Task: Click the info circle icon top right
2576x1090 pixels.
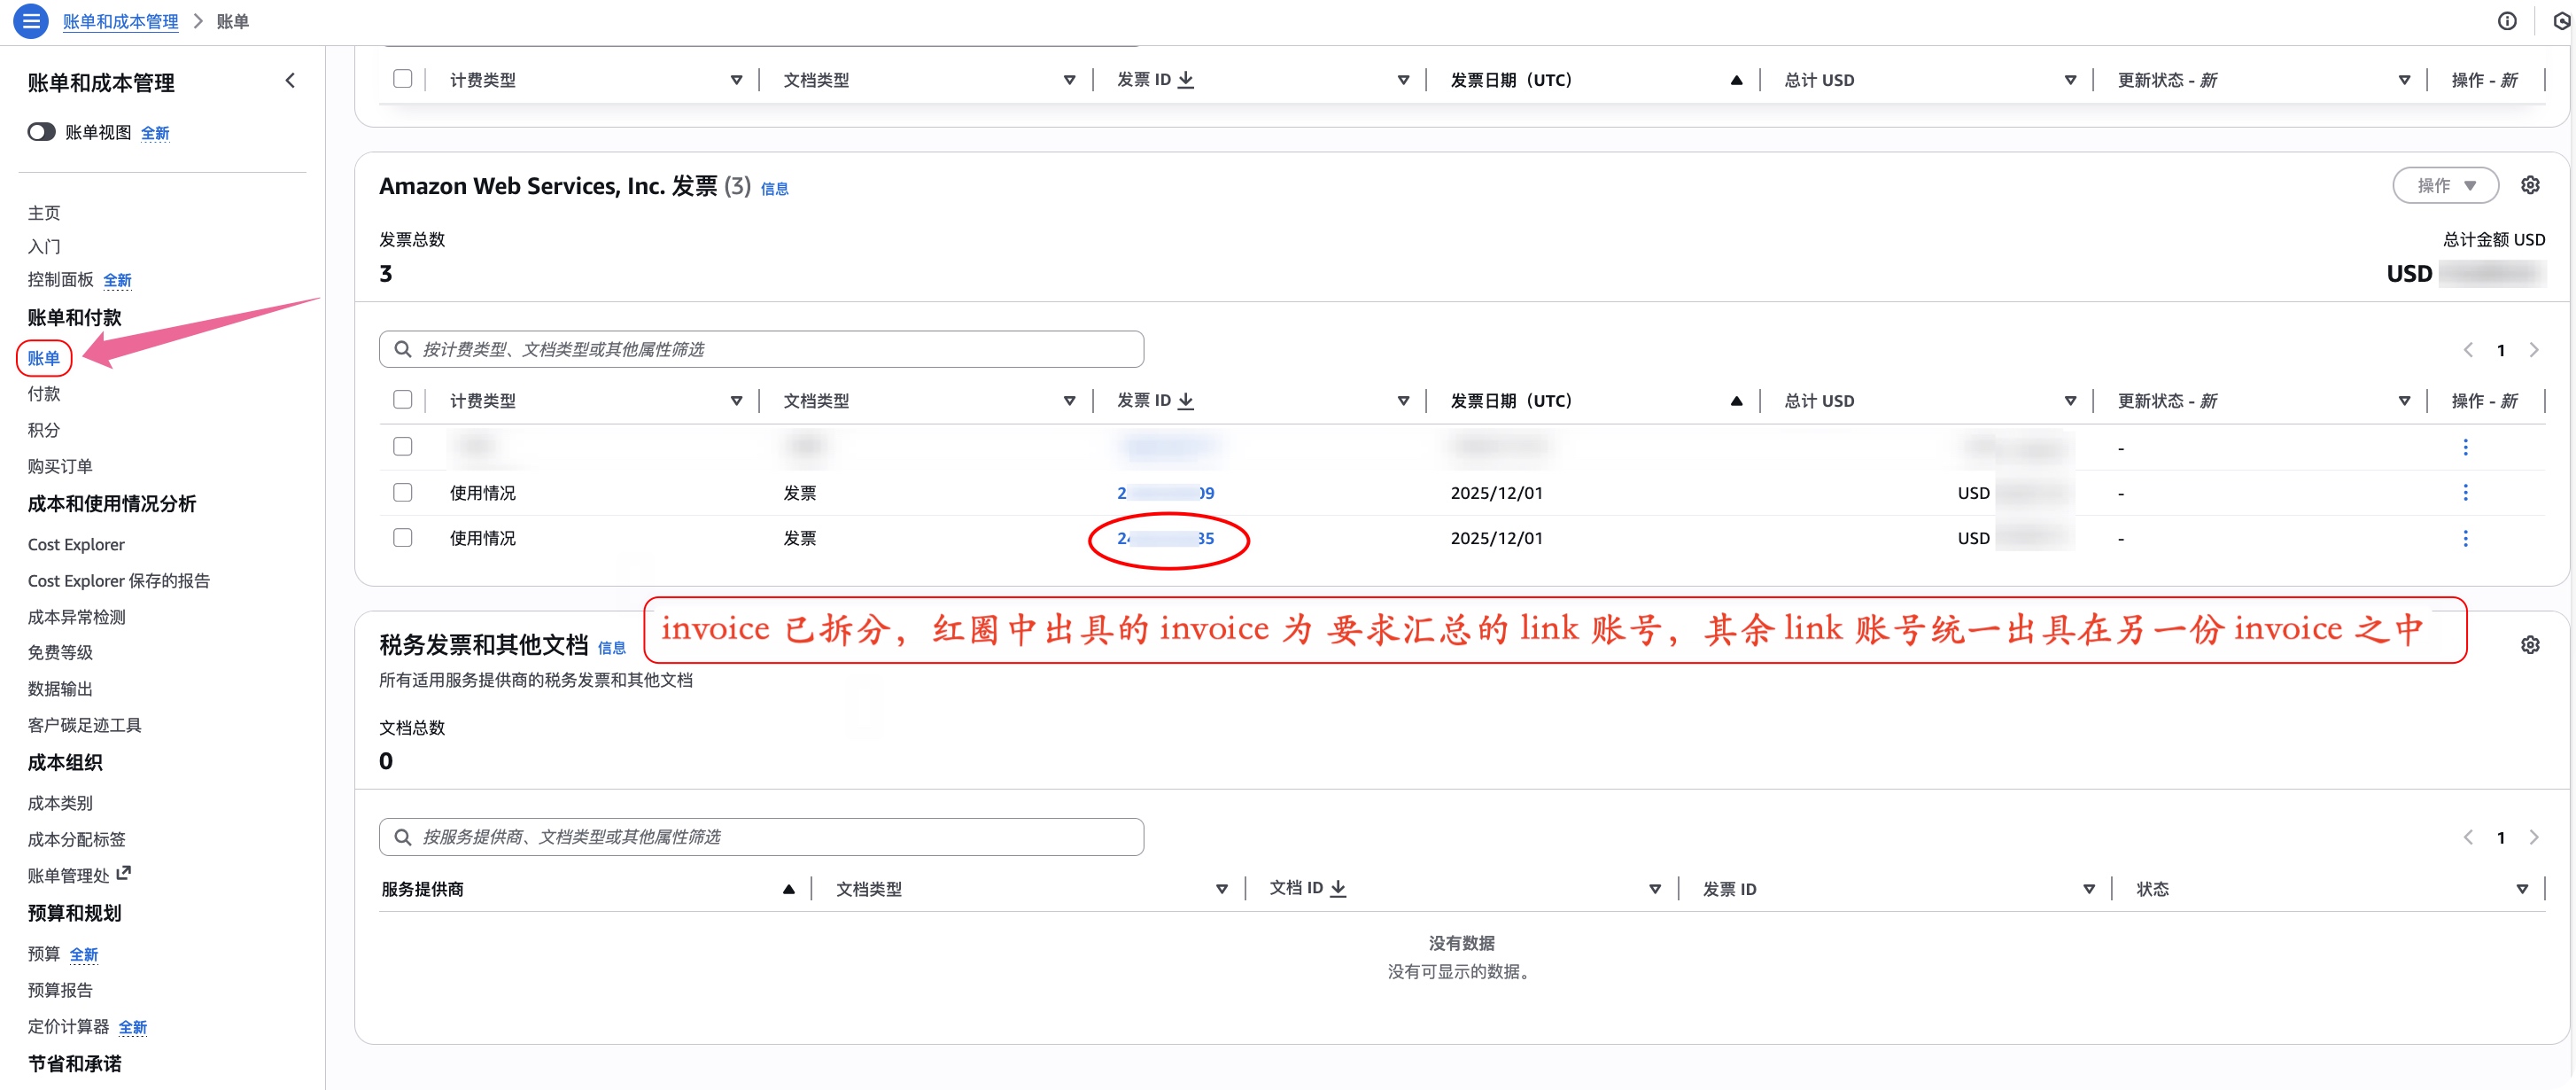Action: (x=2506, y=21)
